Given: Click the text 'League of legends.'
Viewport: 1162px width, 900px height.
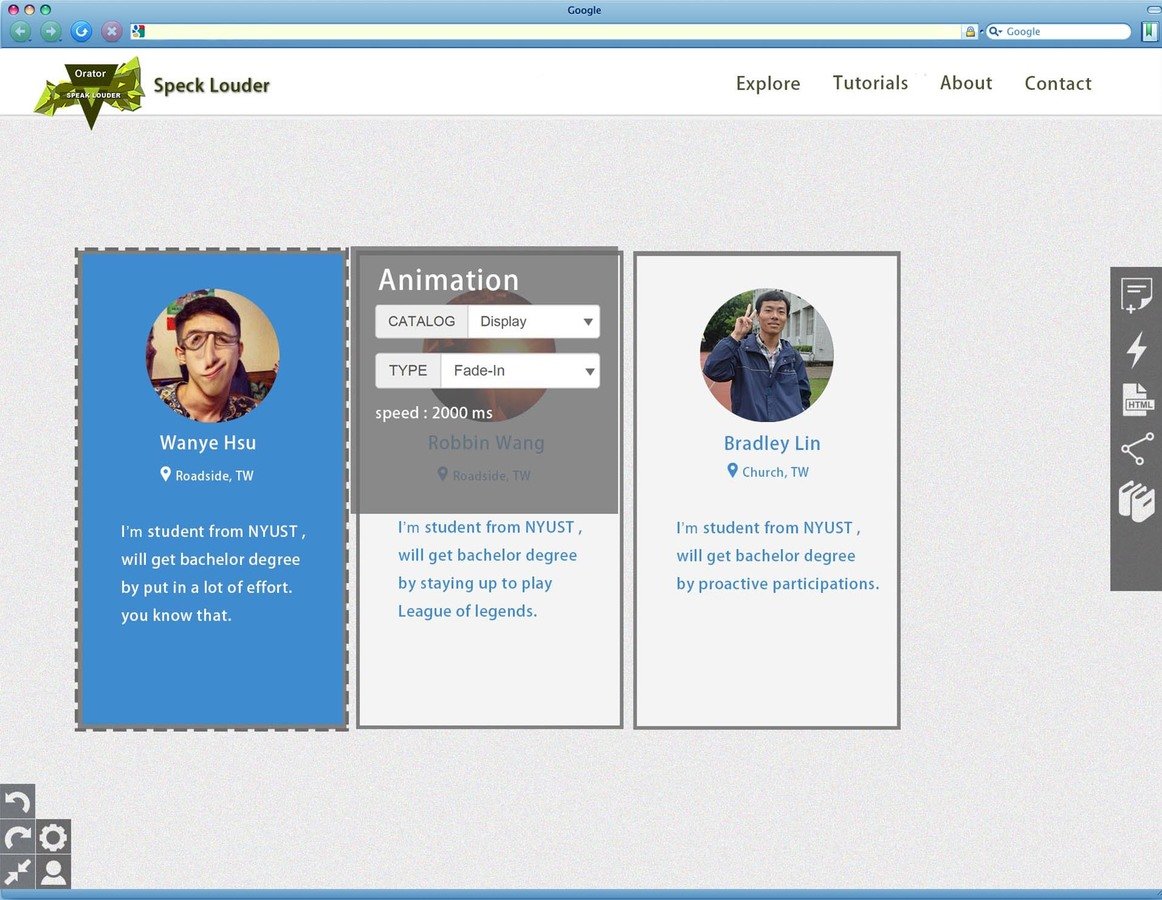Looking at the screenshot, I should tap(468, 611).
